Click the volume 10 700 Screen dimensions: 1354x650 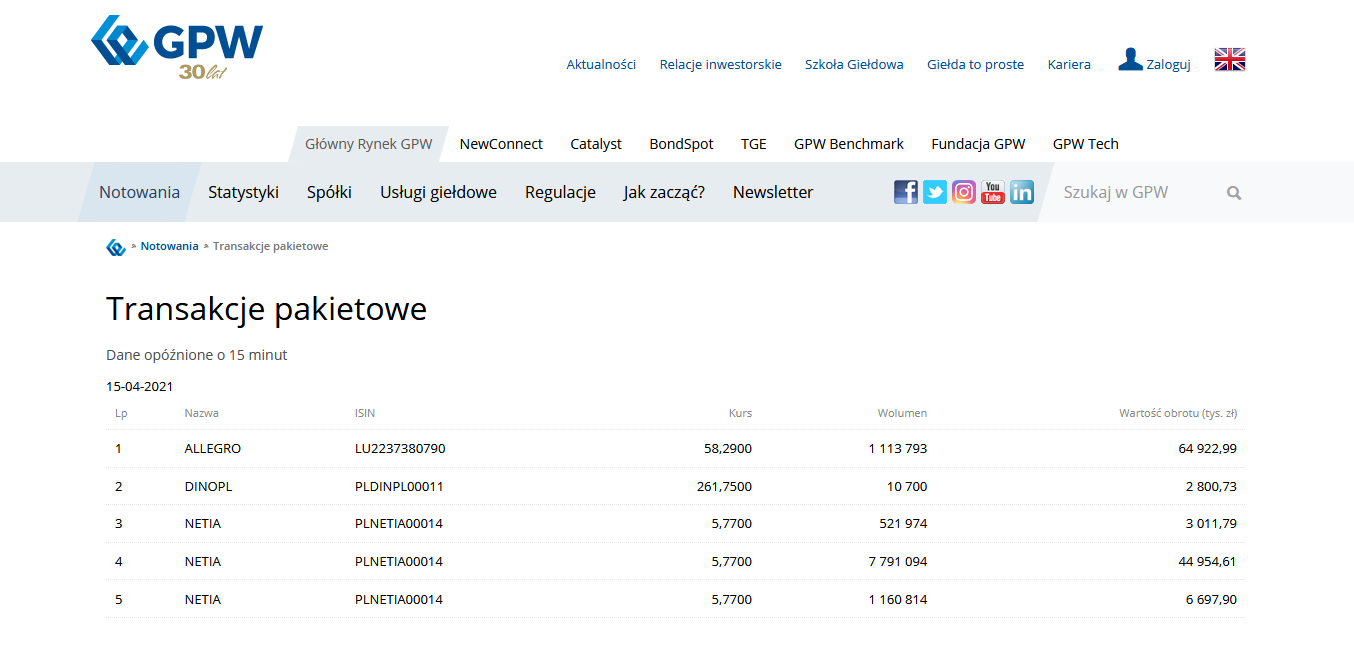[907, 487]
